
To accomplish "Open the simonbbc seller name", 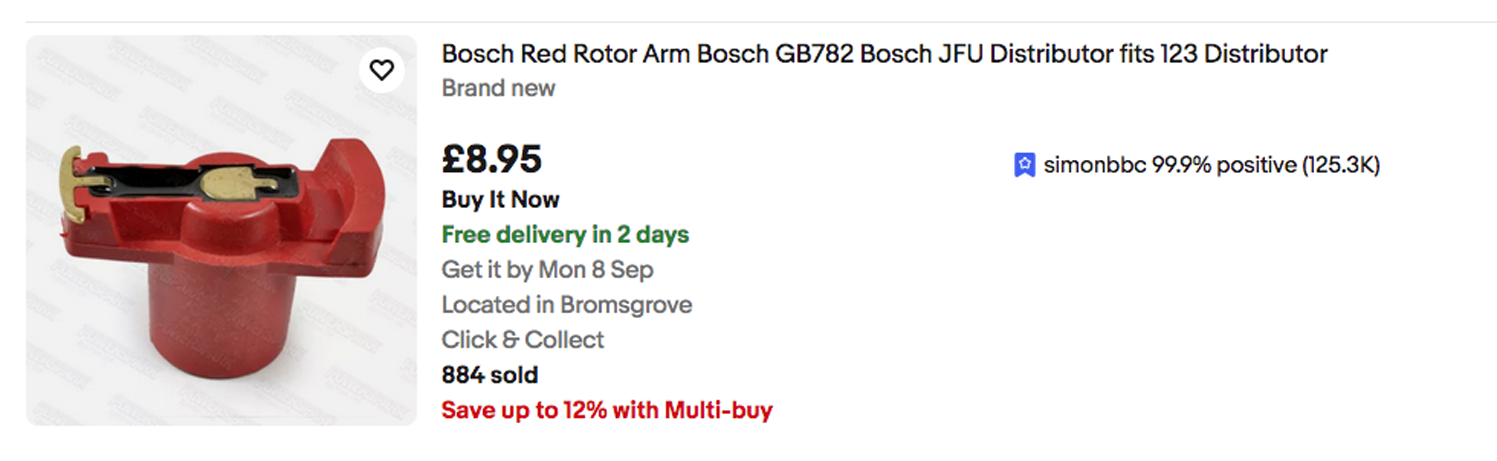I will click(1095, 166).
